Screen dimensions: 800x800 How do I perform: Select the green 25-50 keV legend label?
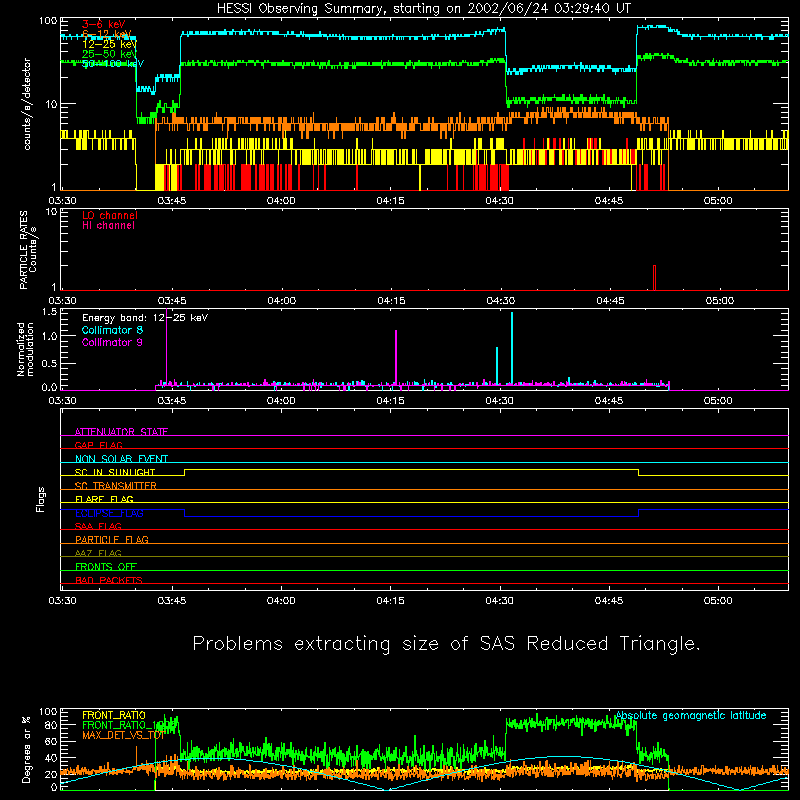(109, 54)
